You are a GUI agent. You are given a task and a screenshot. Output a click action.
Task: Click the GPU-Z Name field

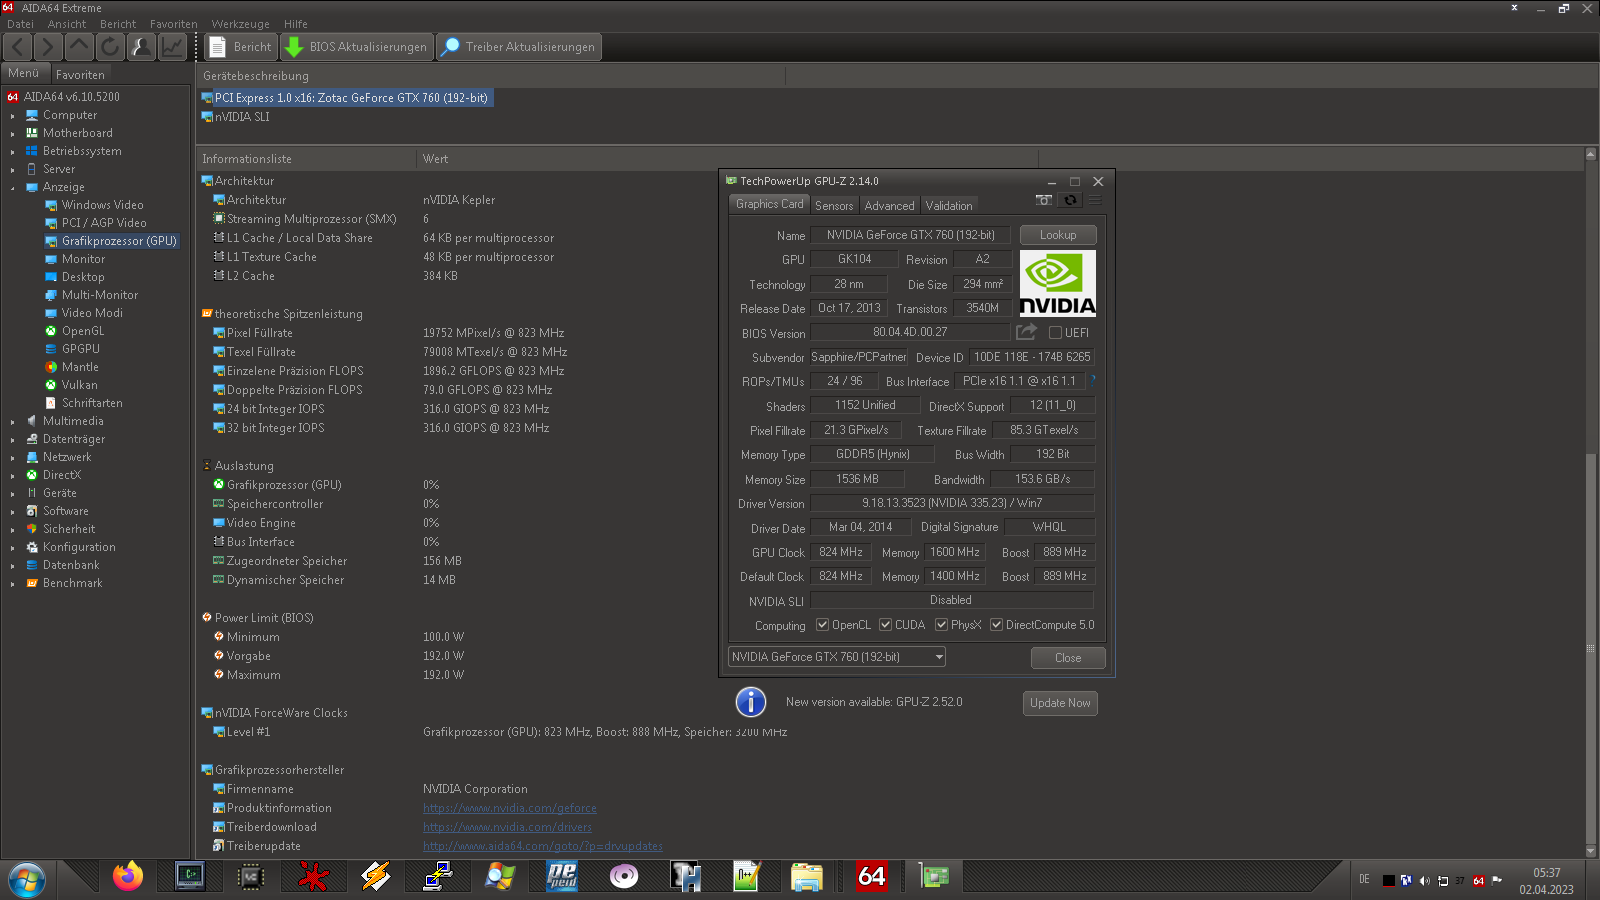(911, 235)
